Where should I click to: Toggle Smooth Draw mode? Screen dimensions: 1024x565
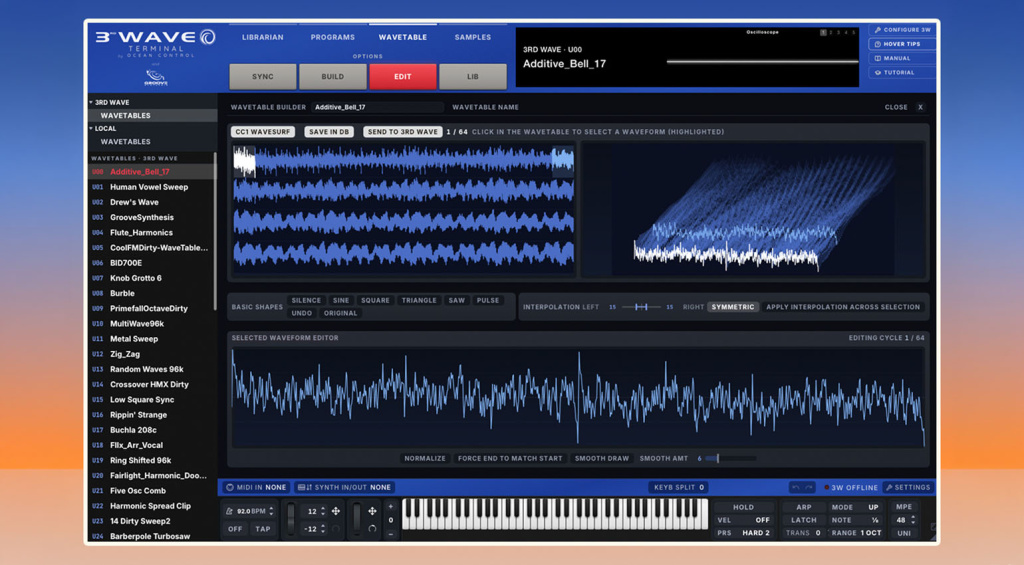601,459
